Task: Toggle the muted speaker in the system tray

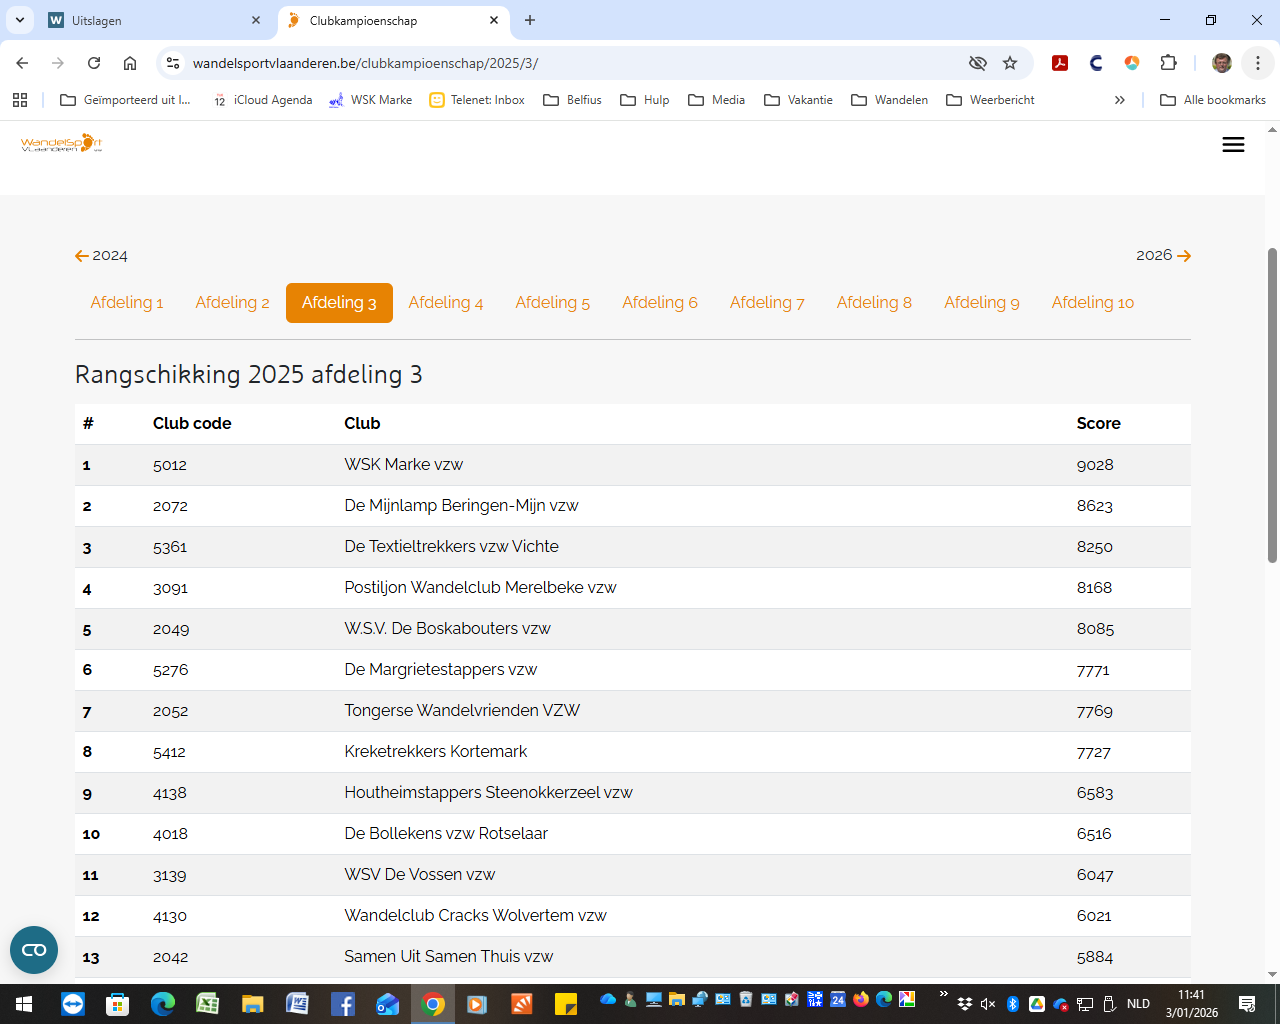Action: pos(988,1004)
